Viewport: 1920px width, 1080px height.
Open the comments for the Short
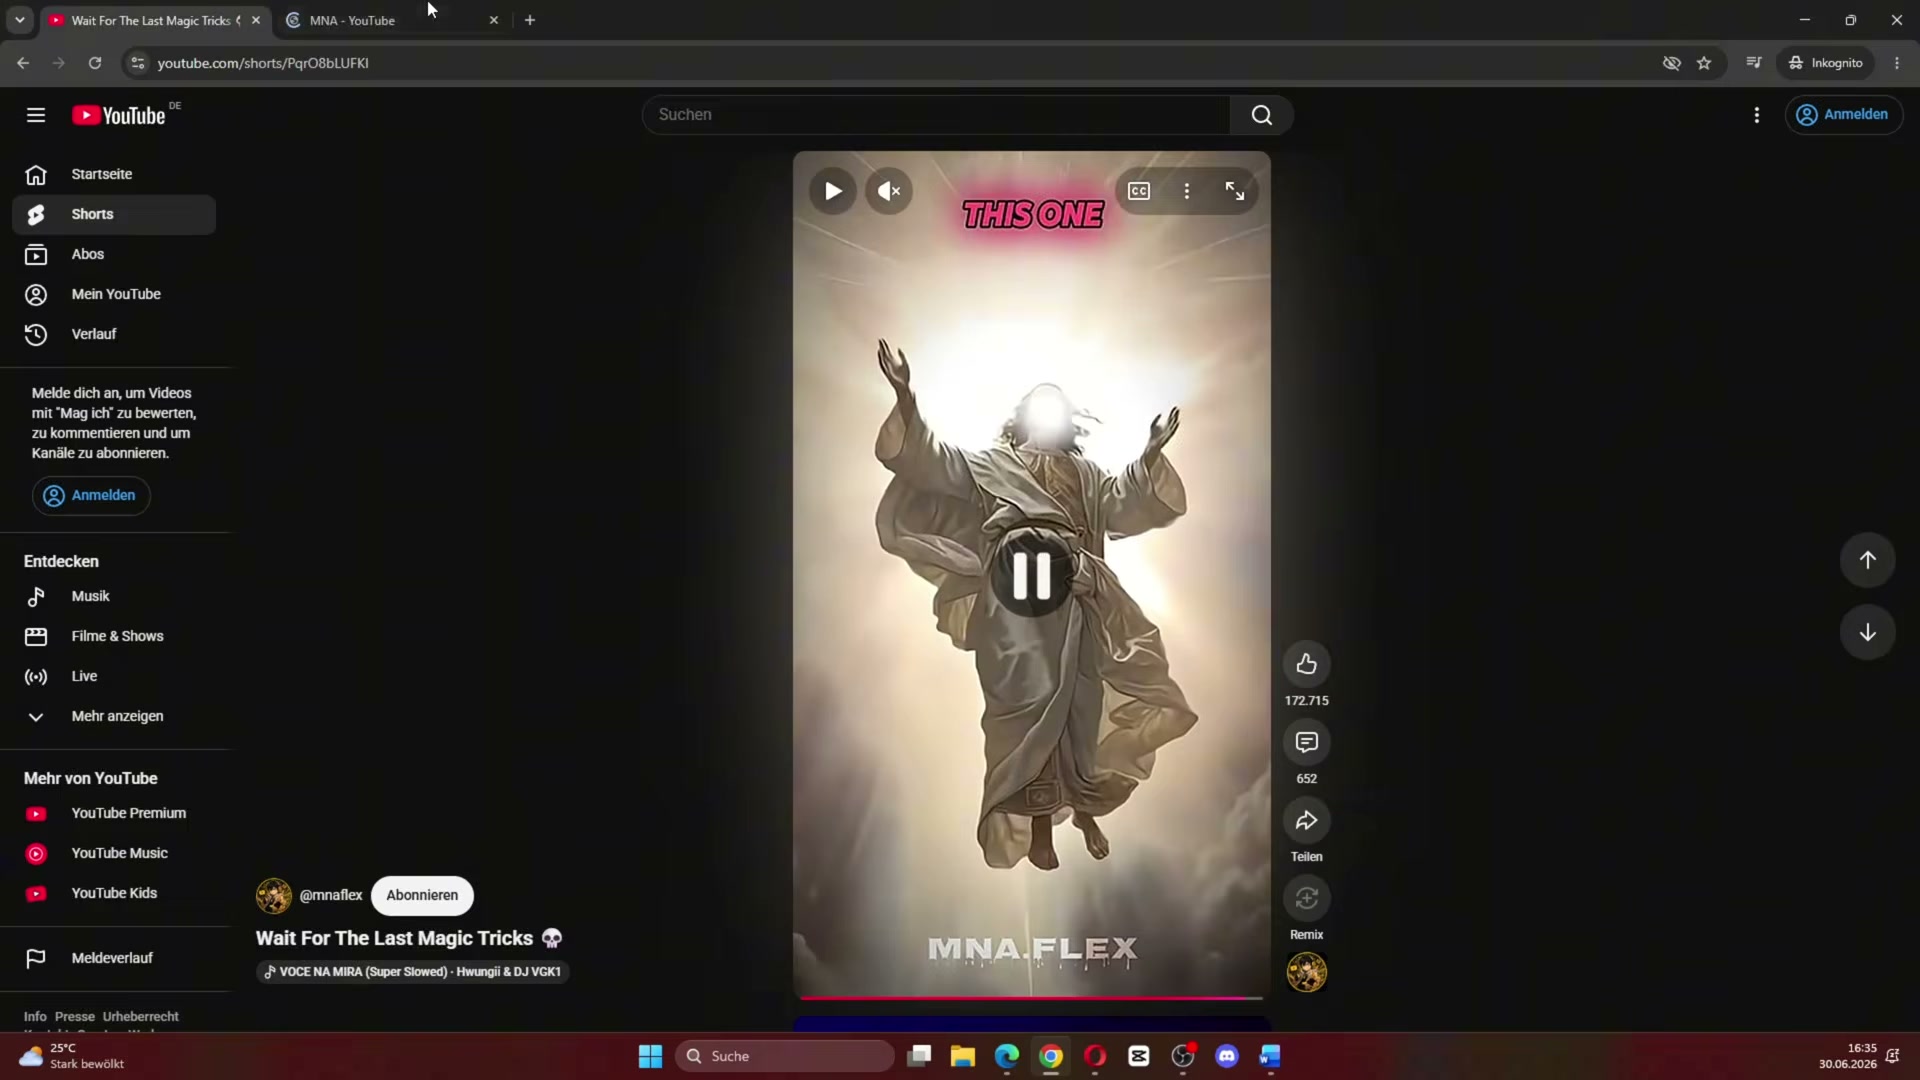(x=1307, y=742)
